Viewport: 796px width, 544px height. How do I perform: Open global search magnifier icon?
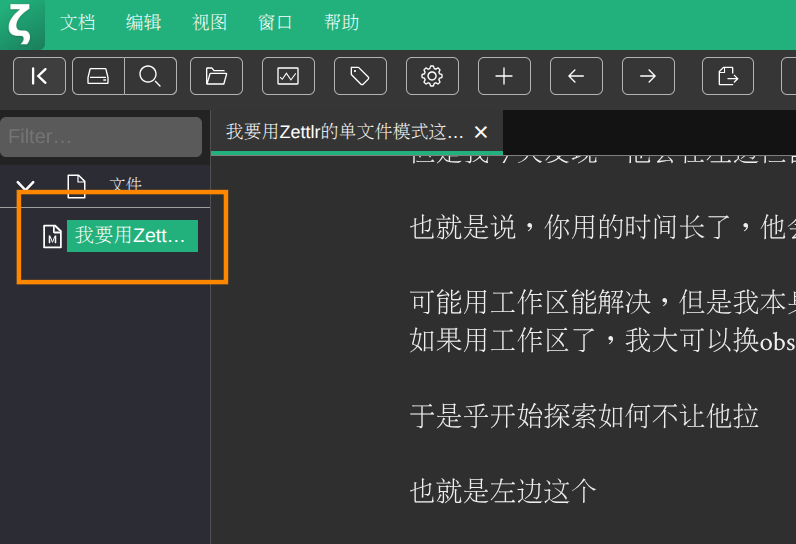[x=150, y=76]
